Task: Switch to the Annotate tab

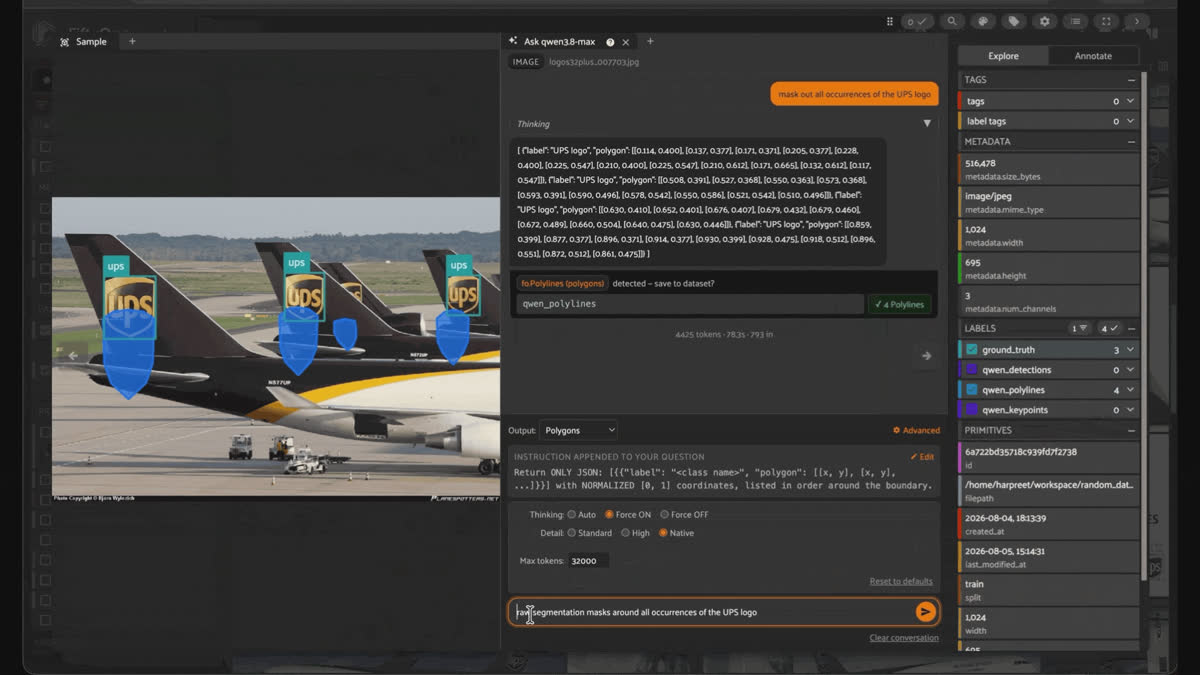Action: pyautogui.click(x=1093, y=56)
